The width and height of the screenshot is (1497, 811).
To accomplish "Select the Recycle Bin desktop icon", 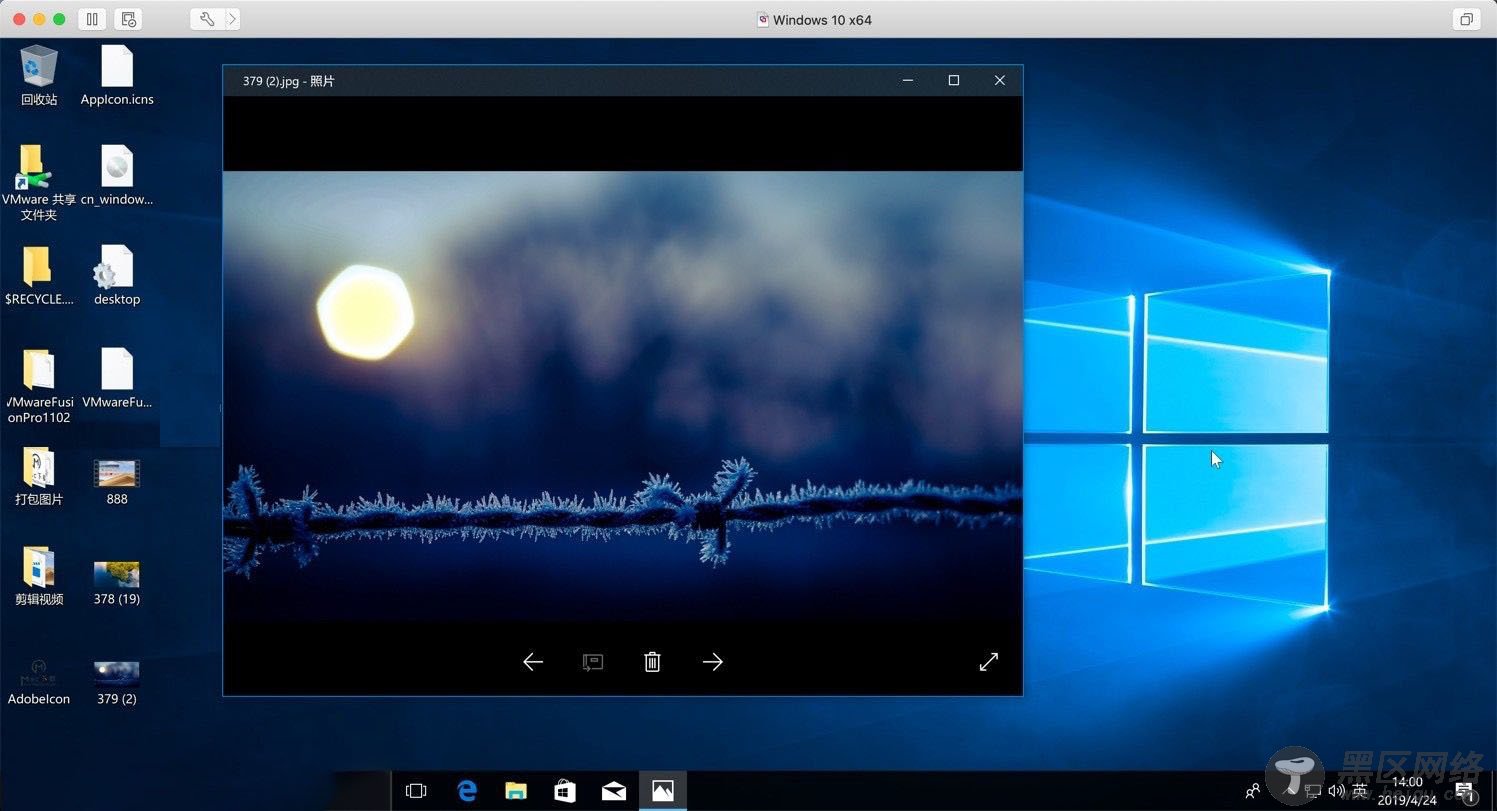I will [39, 75].
